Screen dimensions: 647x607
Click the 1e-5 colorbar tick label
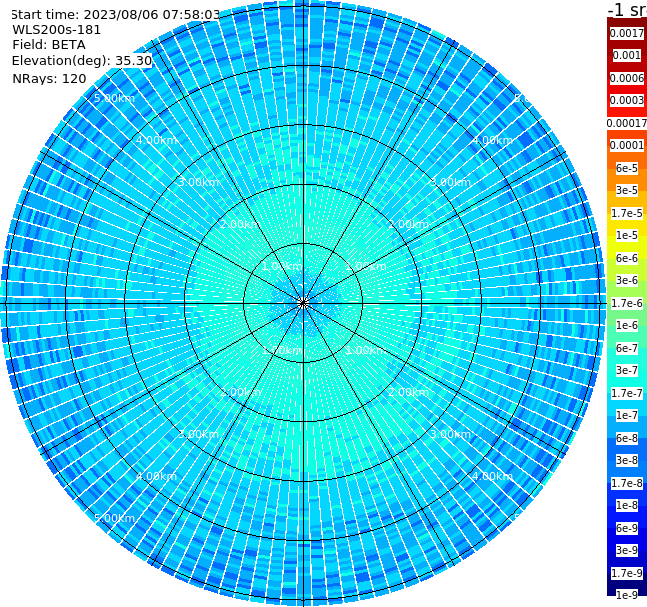tap(627, 235)
